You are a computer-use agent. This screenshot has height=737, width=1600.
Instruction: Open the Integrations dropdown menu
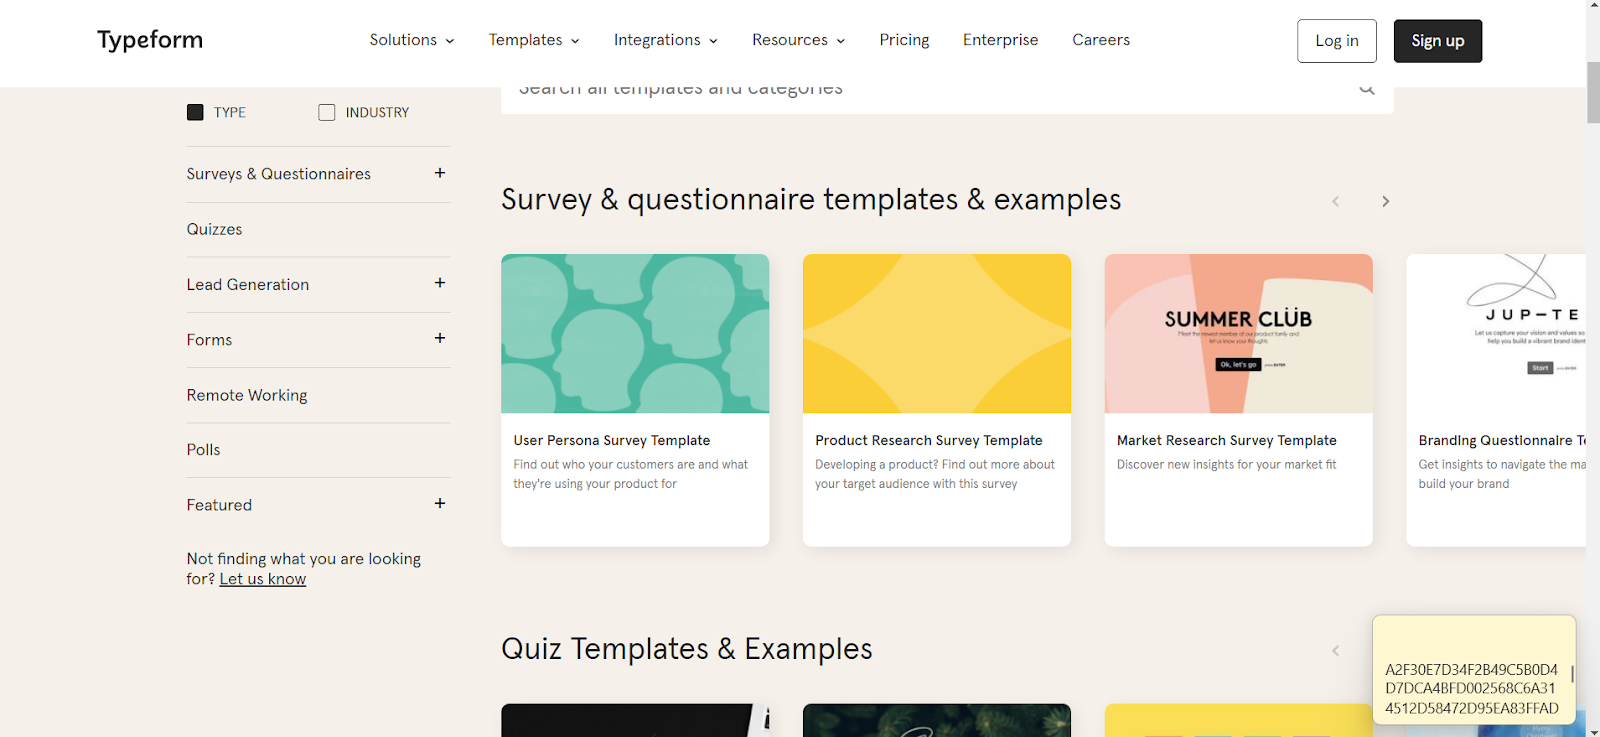pyautogui.click(x=666, y=40)
